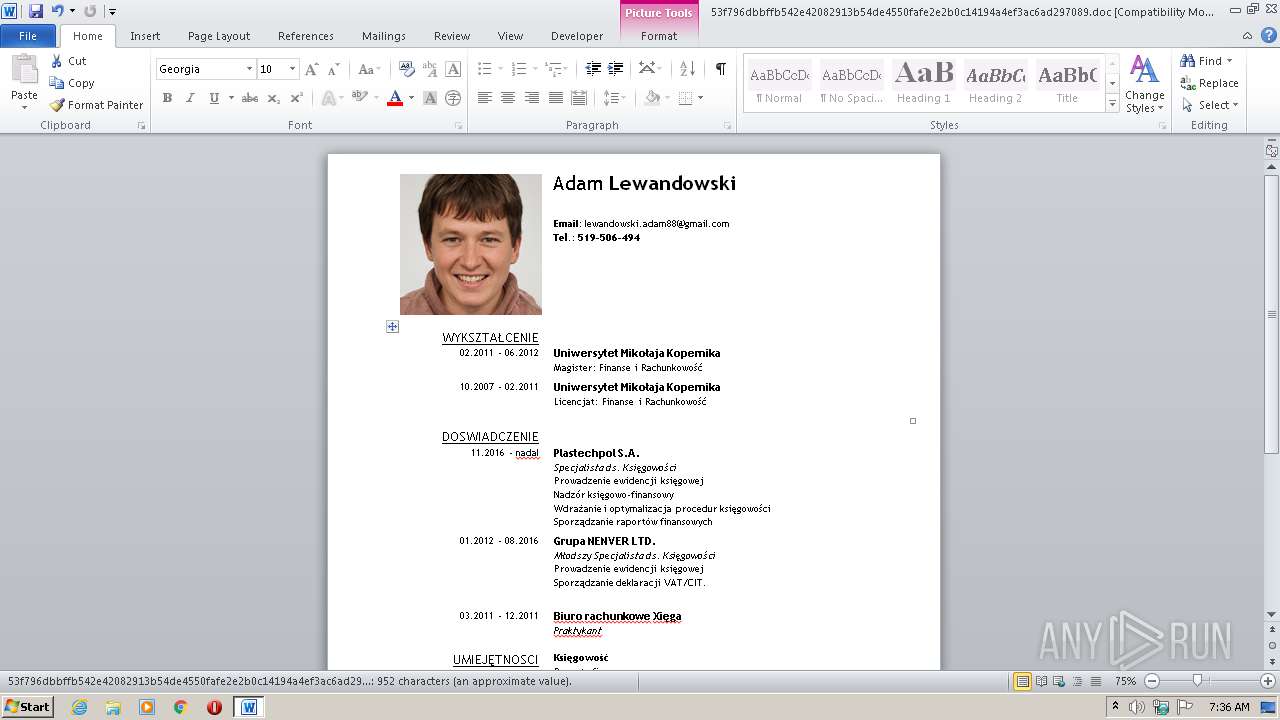1280x720 pixels.
Task: Switch to the Mailings tab
Action: tap(384, 36)
